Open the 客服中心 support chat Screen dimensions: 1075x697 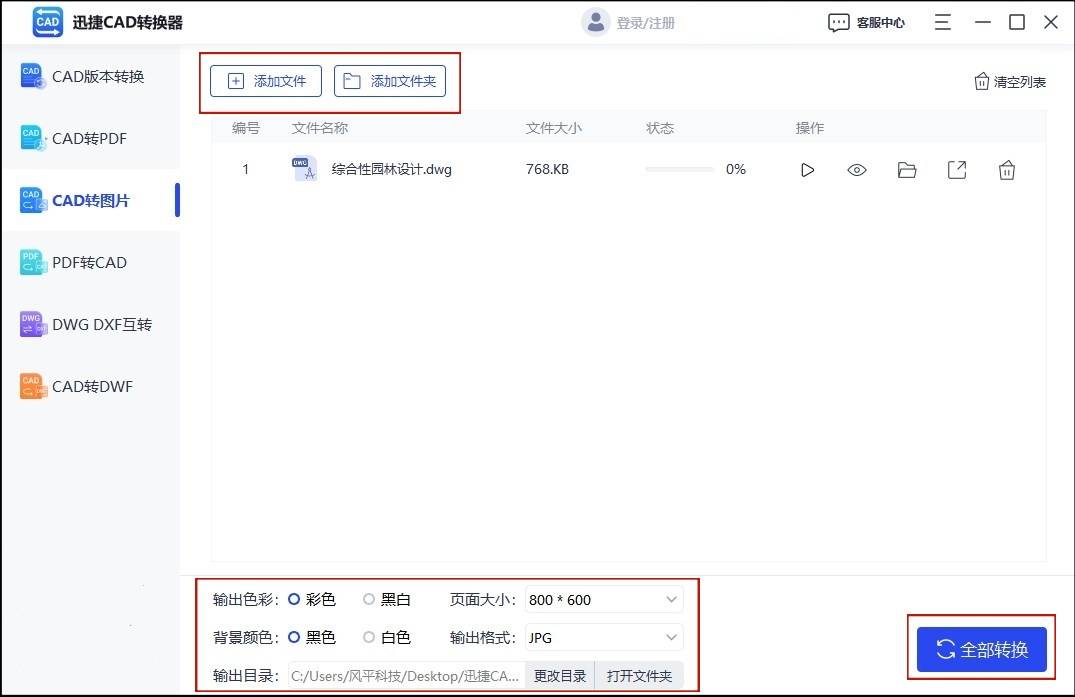(x=867, y=23)
